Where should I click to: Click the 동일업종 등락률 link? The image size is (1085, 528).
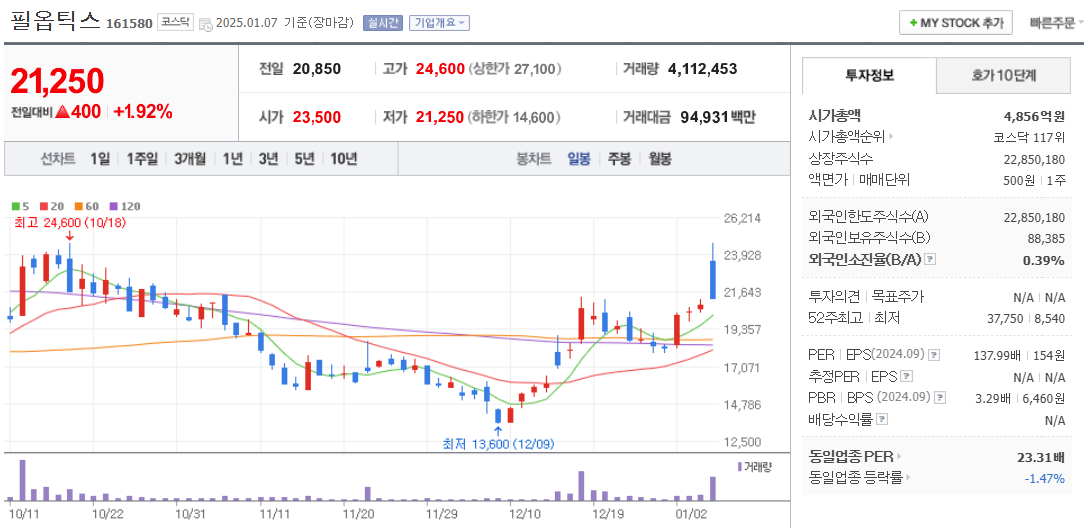pyautogui.click(x=855, y=477)
